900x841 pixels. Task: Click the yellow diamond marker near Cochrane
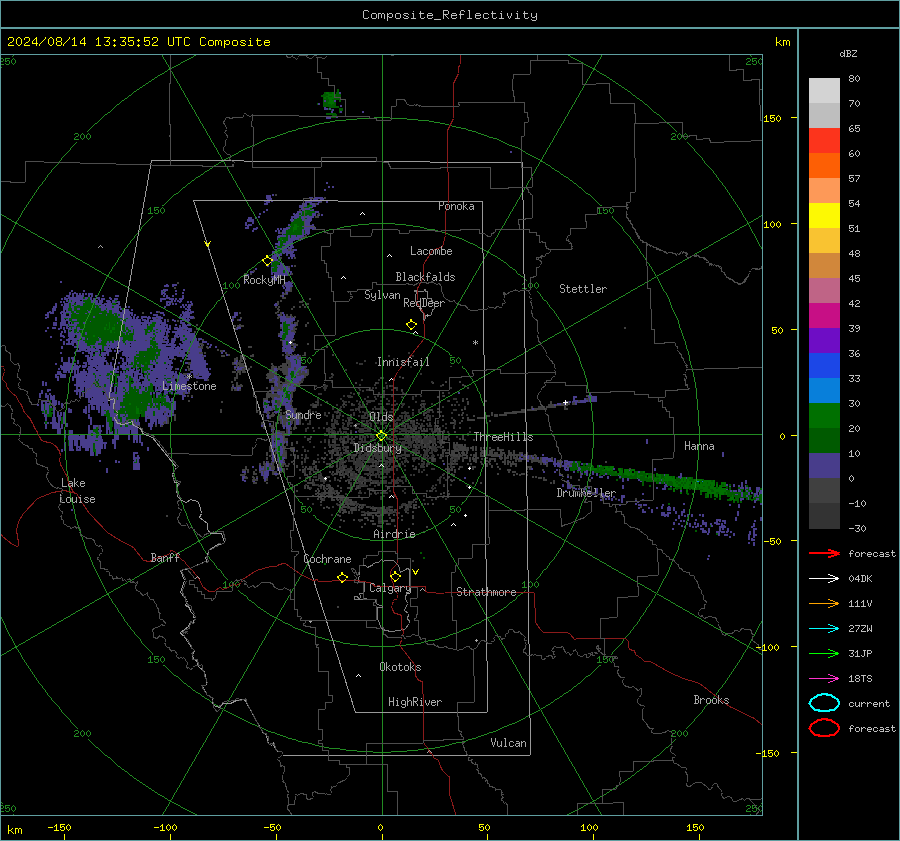click(x=343, y=577)
